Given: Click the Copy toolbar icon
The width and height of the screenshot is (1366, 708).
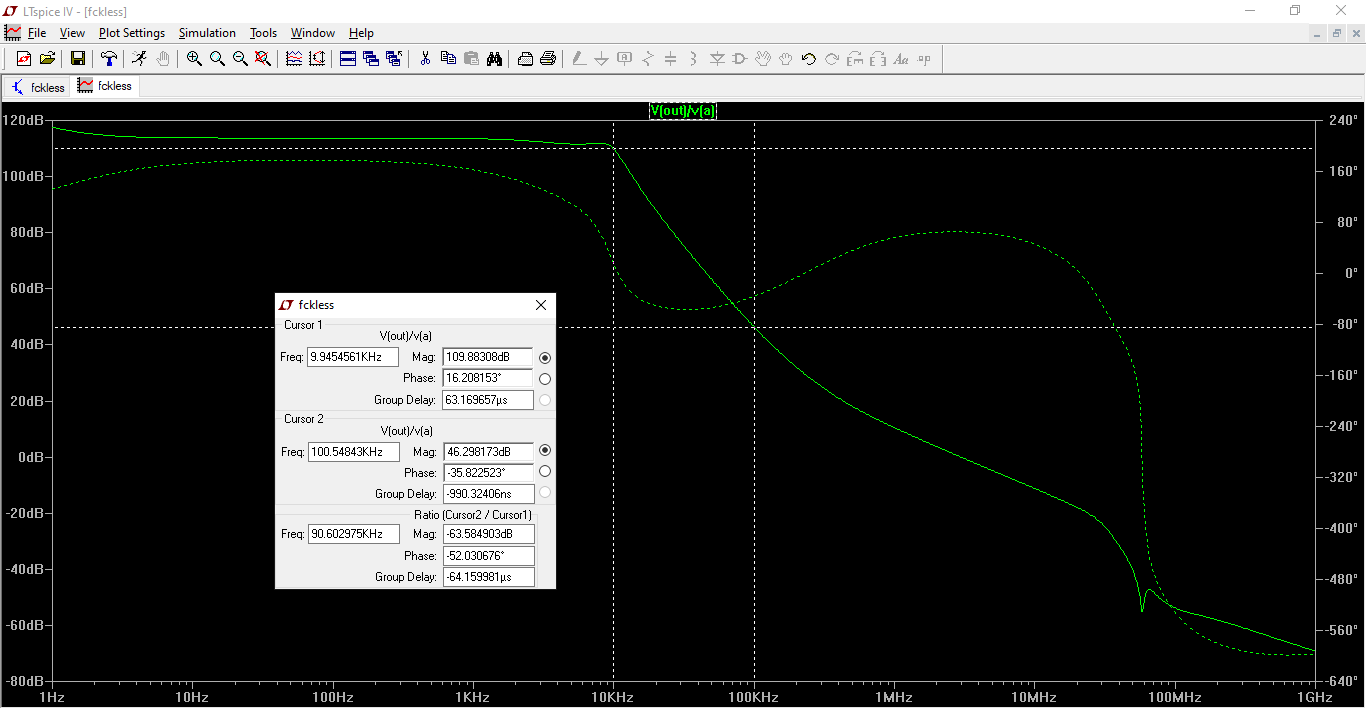Looking at the screenshot, I should click(x=448, y=59).
